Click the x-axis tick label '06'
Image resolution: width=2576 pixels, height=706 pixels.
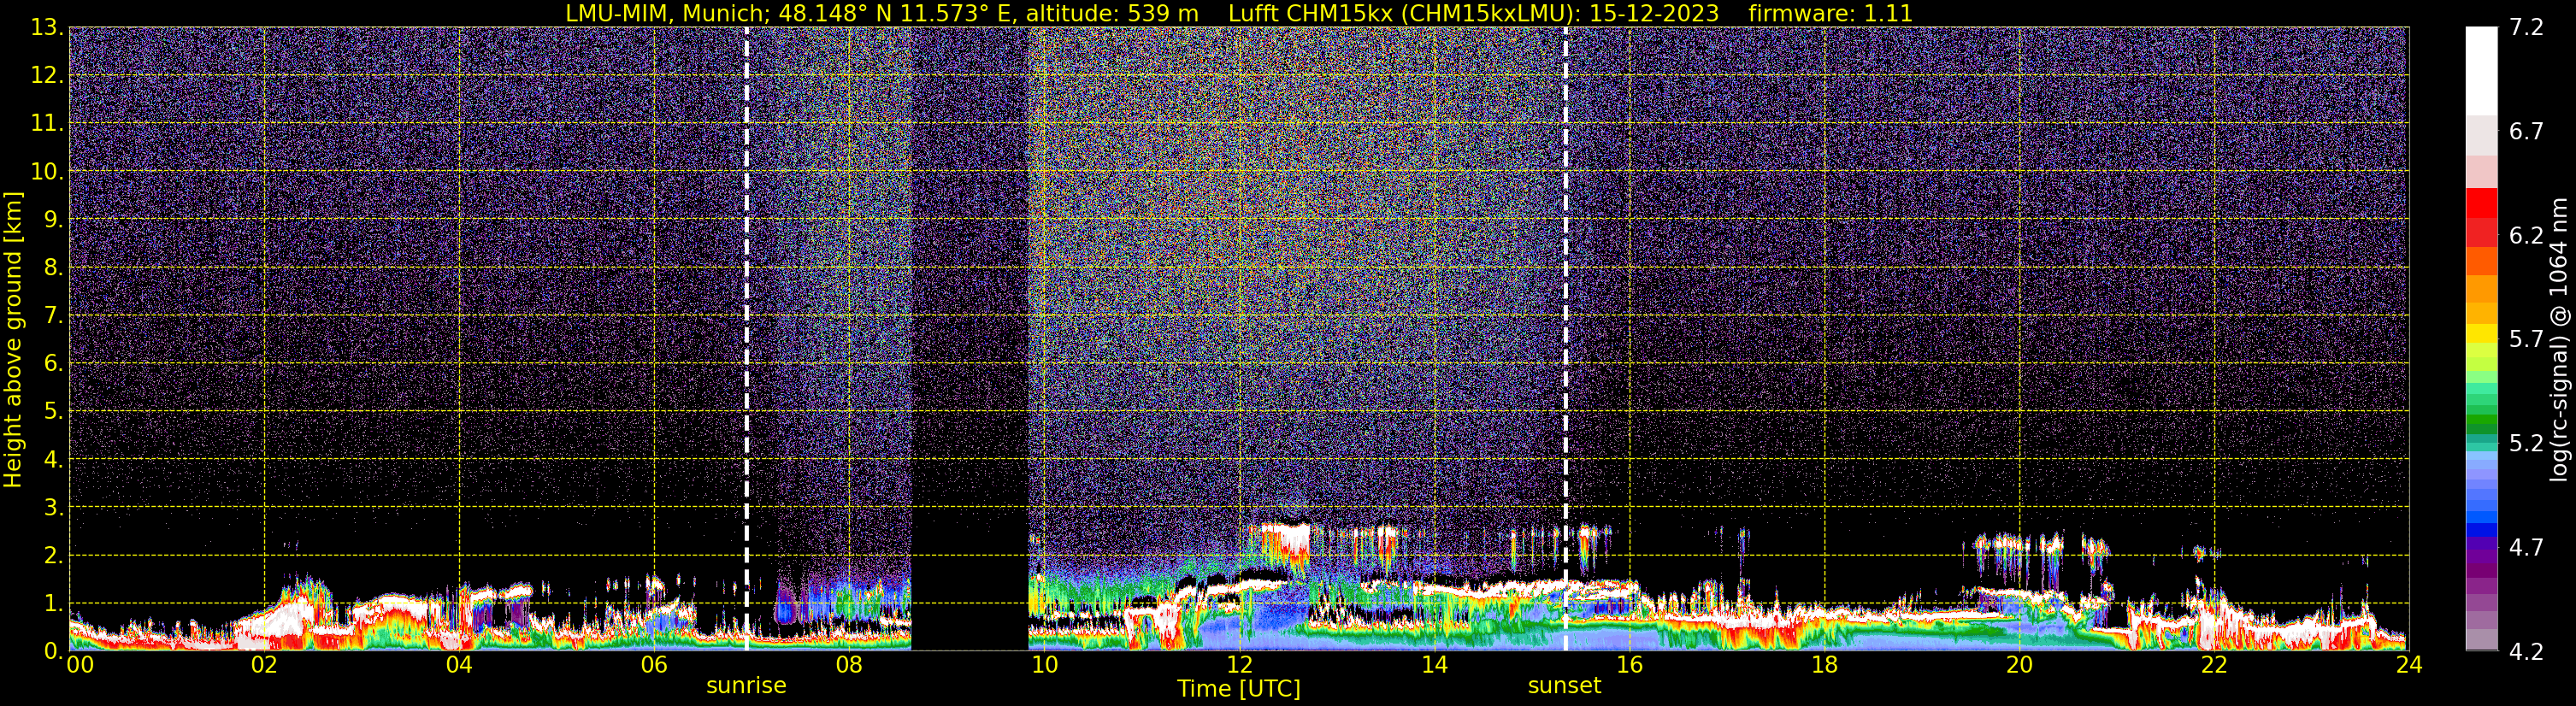[x=654, y=665]
